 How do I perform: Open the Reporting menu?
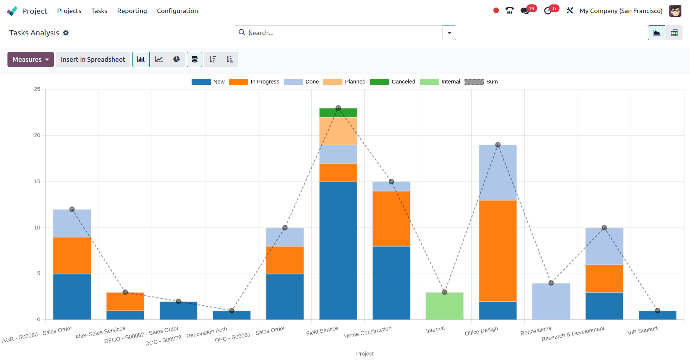pyautogui.click(x=132, y=11)
